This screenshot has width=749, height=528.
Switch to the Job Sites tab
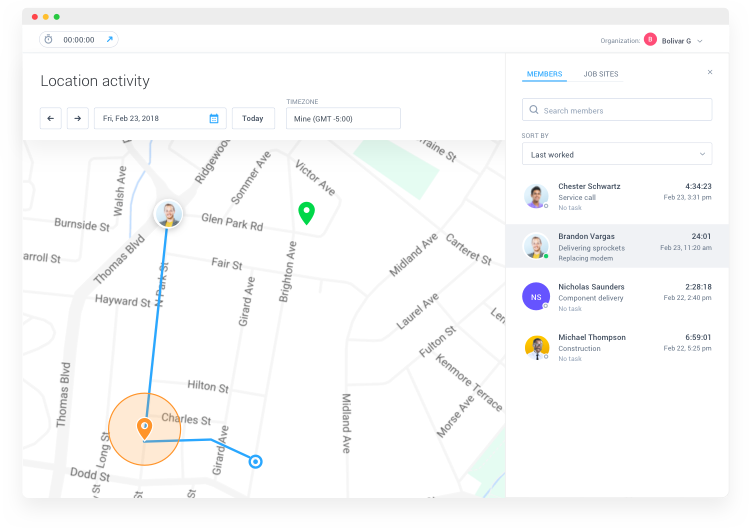coord(600,74)
